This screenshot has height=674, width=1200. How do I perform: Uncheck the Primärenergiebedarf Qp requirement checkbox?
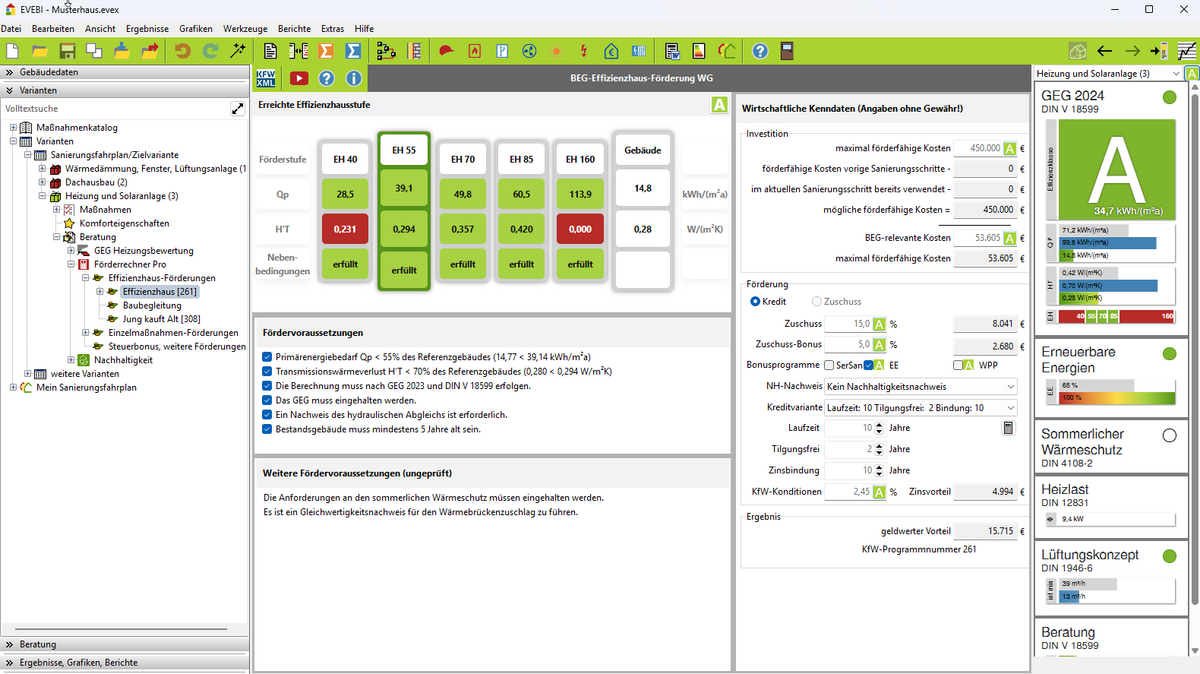[267, 356]
